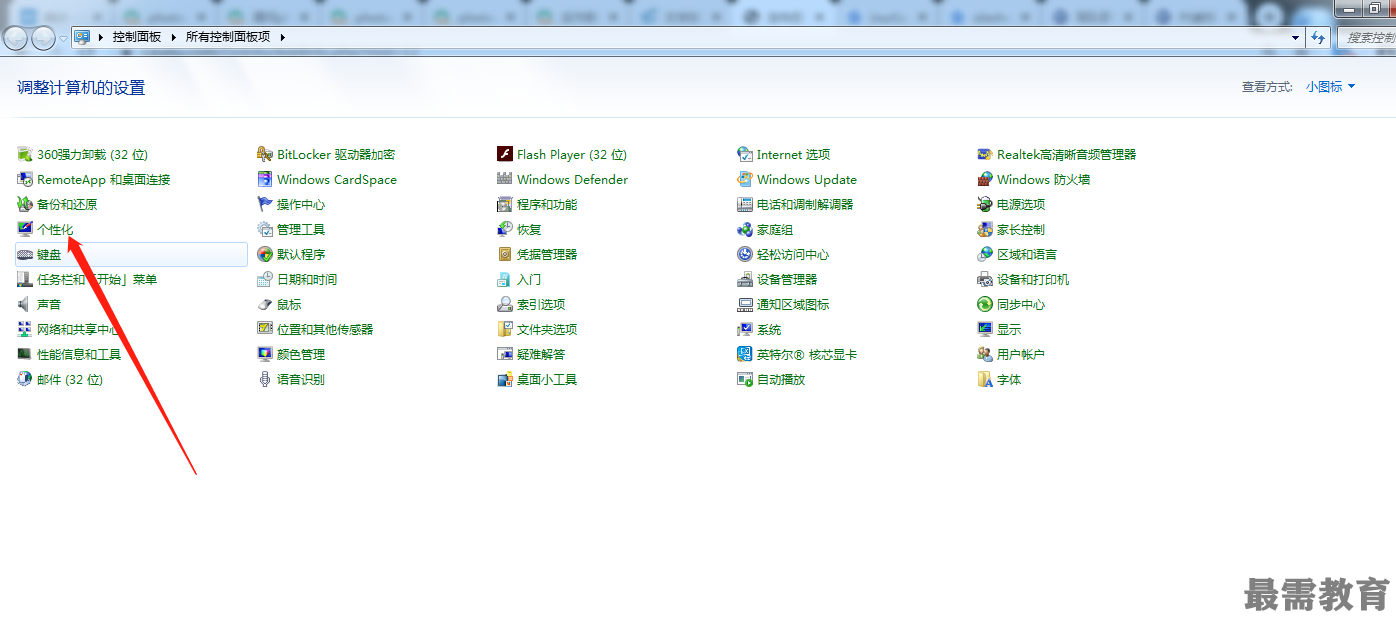Click the 凭据管理器 icon
The image size is (1396, 634).
[505, 254]
